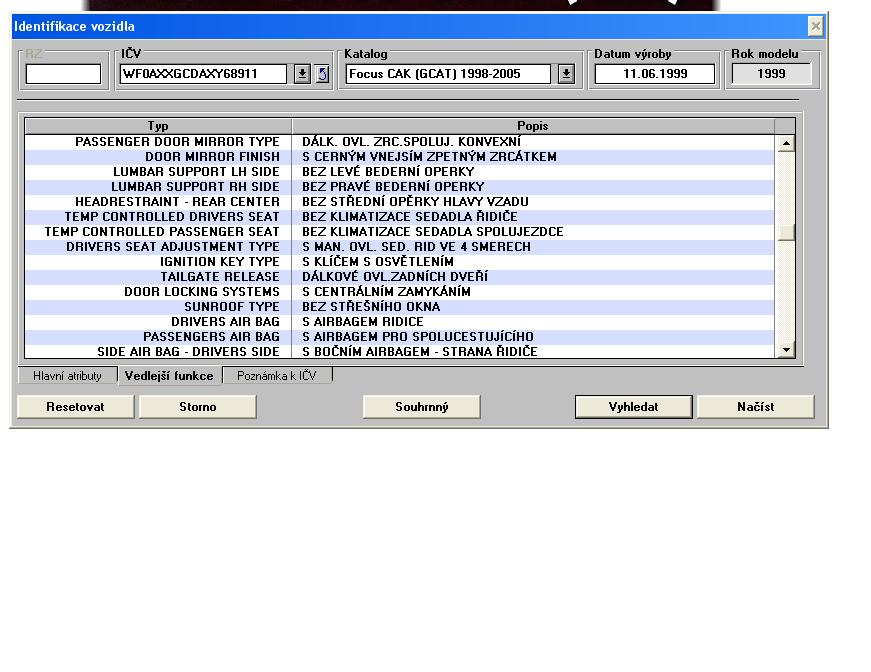871x672 pixels.
Task: Click the Popis column header
Action: point(532,126)
